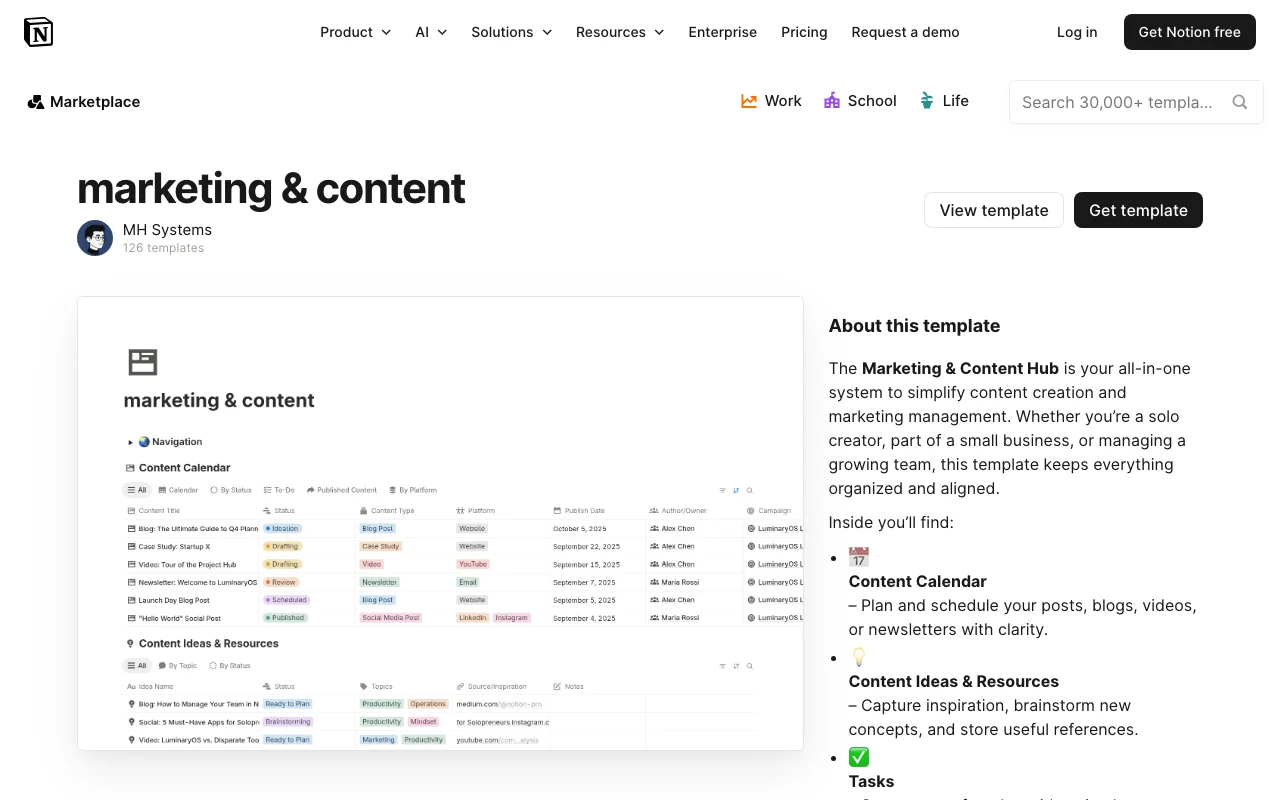Click Get Notion free button
Viewport: 1280px width, 800px height.
coord(1190,32)
